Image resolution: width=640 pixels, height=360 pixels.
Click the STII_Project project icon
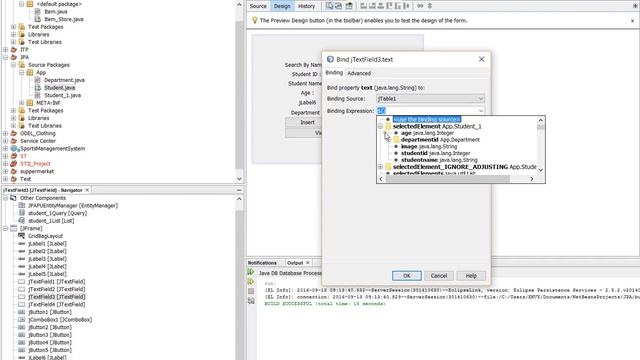pyautogui.click(x=14, y=164)
